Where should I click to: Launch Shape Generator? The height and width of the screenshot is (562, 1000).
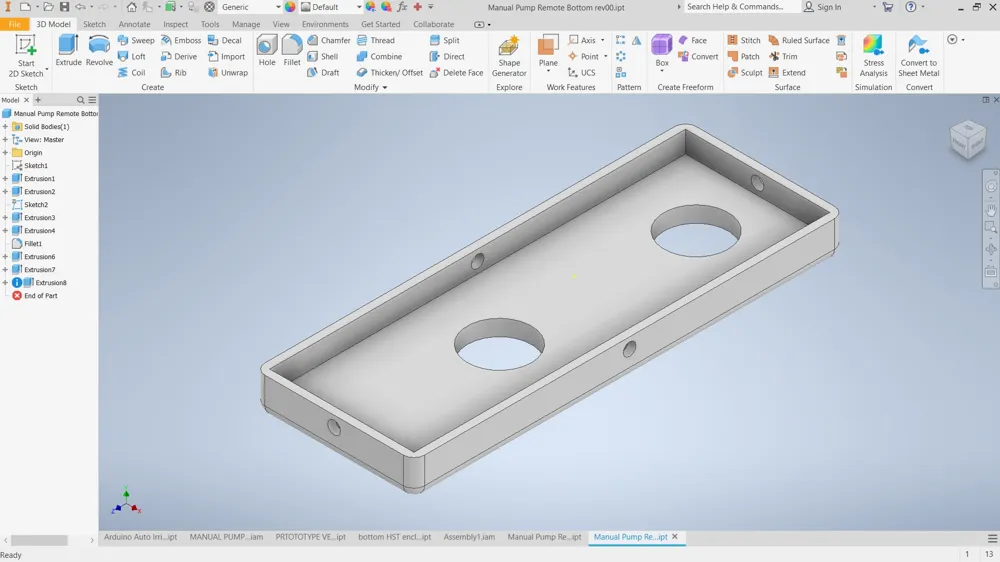509,56
